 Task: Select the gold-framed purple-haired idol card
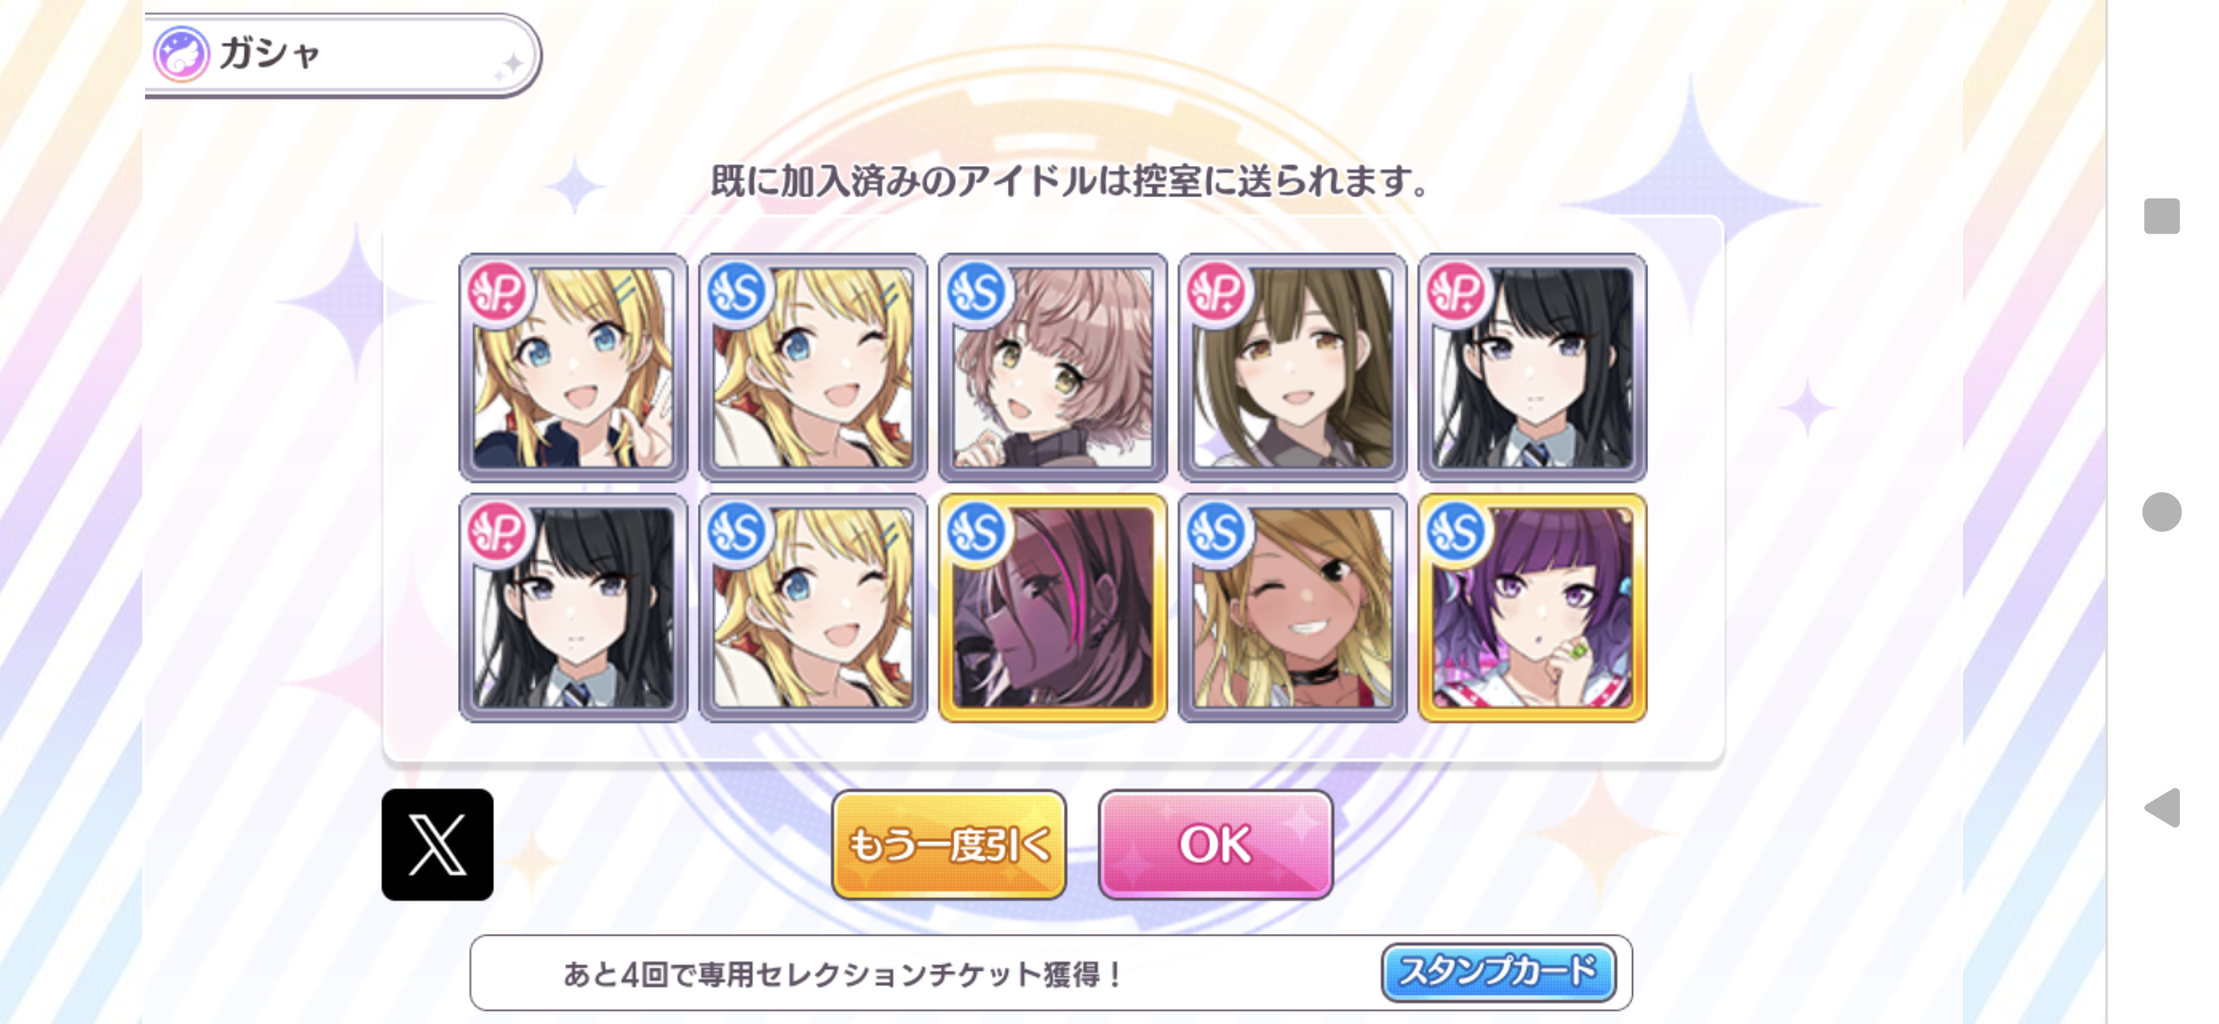(1532, 608)
